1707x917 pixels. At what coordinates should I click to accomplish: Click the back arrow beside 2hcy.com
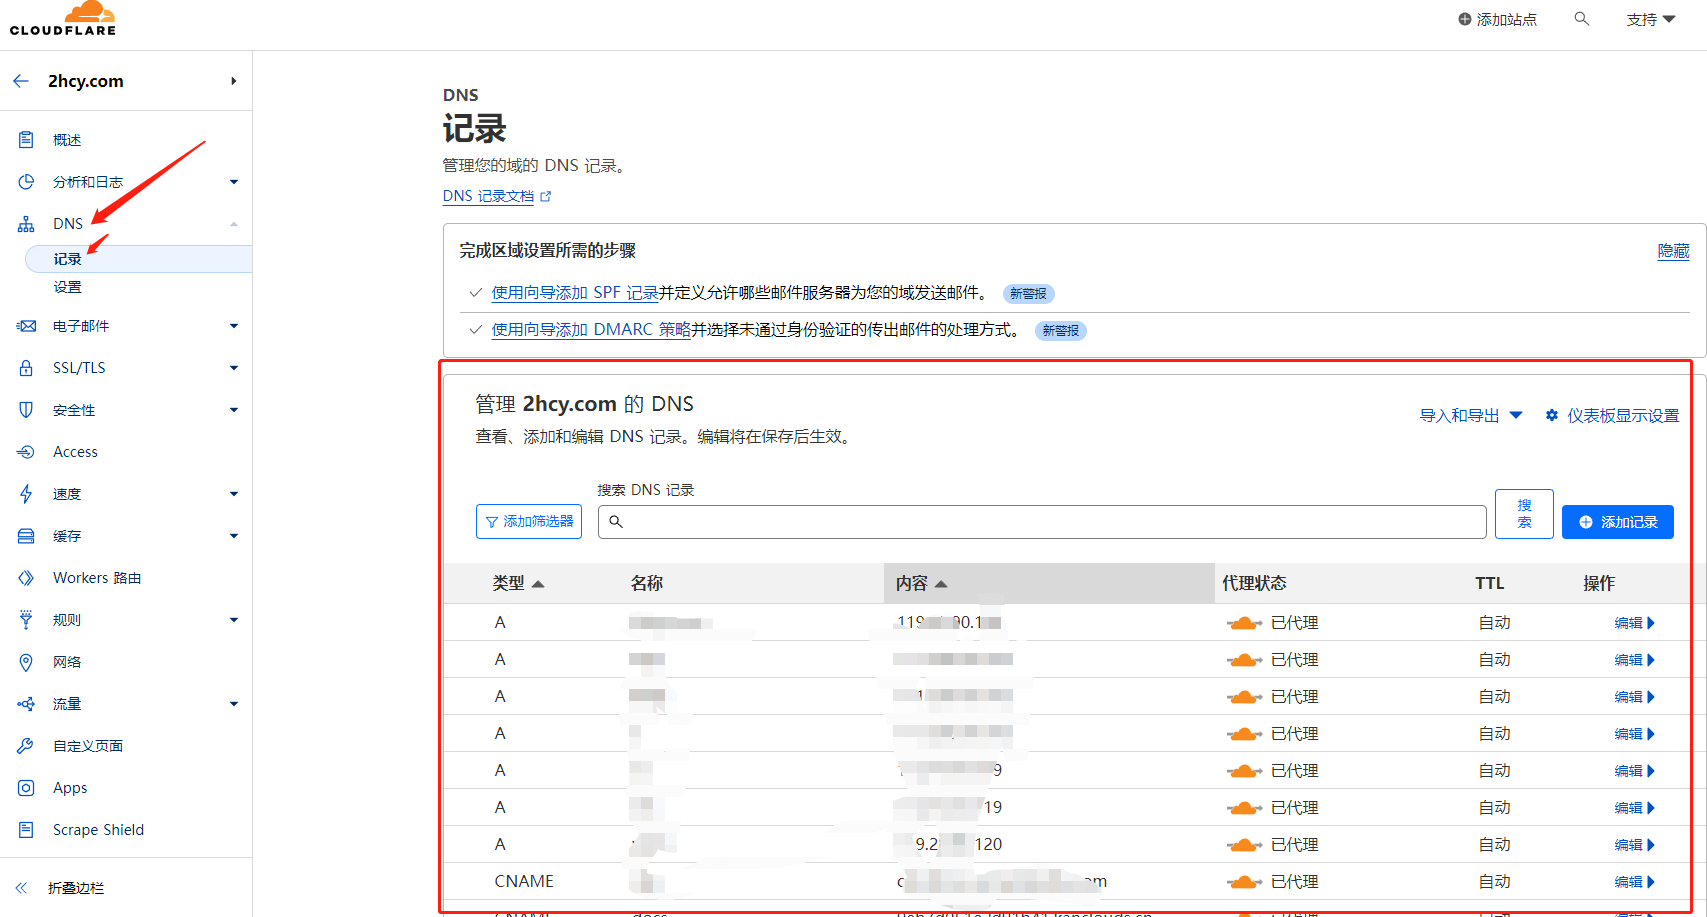coord(21,81)
